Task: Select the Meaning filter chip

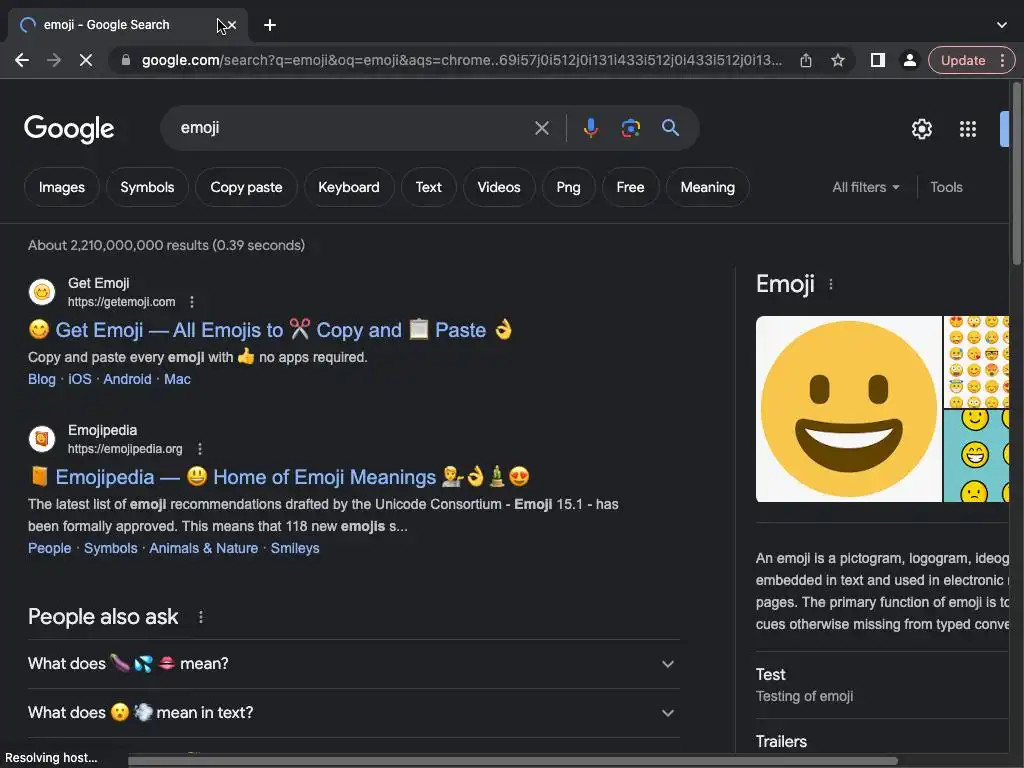Action: tap(707, 187)
